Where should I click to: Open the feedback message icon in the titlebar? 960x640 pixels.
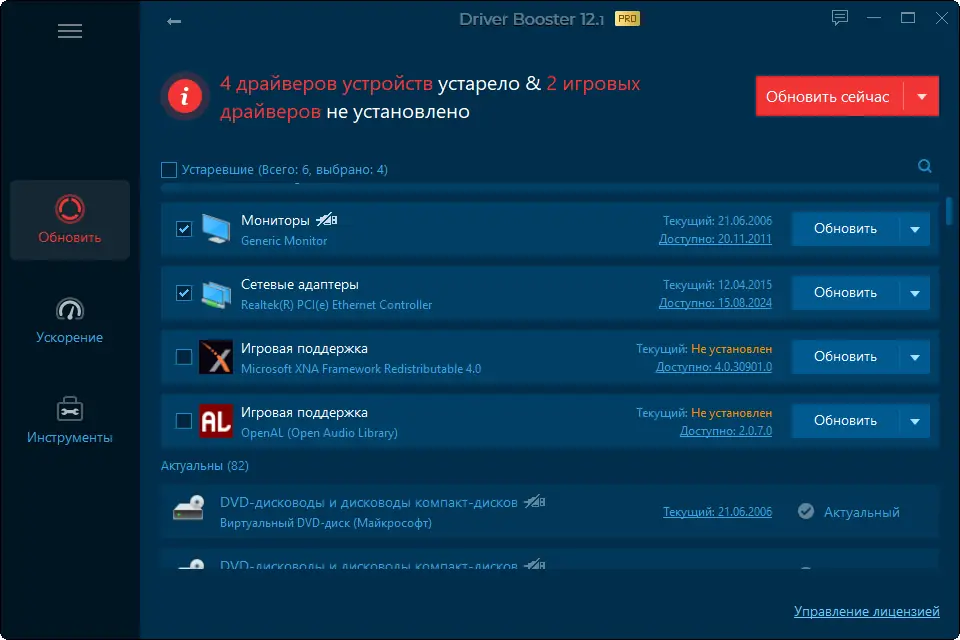(x=839, y=17)
